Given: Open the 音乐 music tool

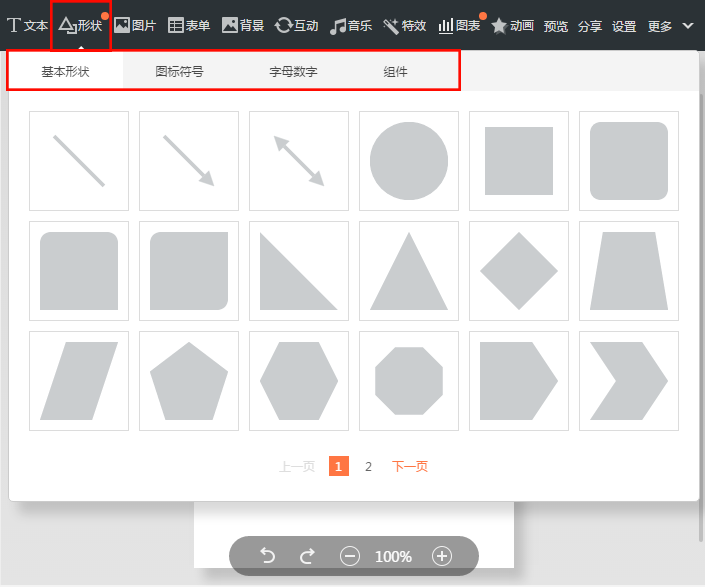Looking at the screenshot, I should point(351,26).
